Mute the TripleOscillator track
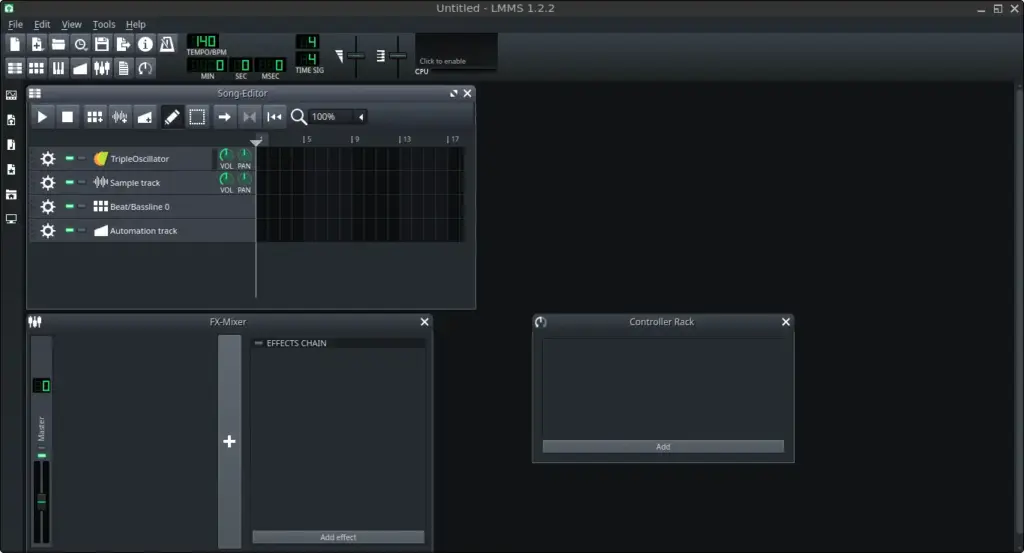The image size is (1024, 553). pos(69,158)
